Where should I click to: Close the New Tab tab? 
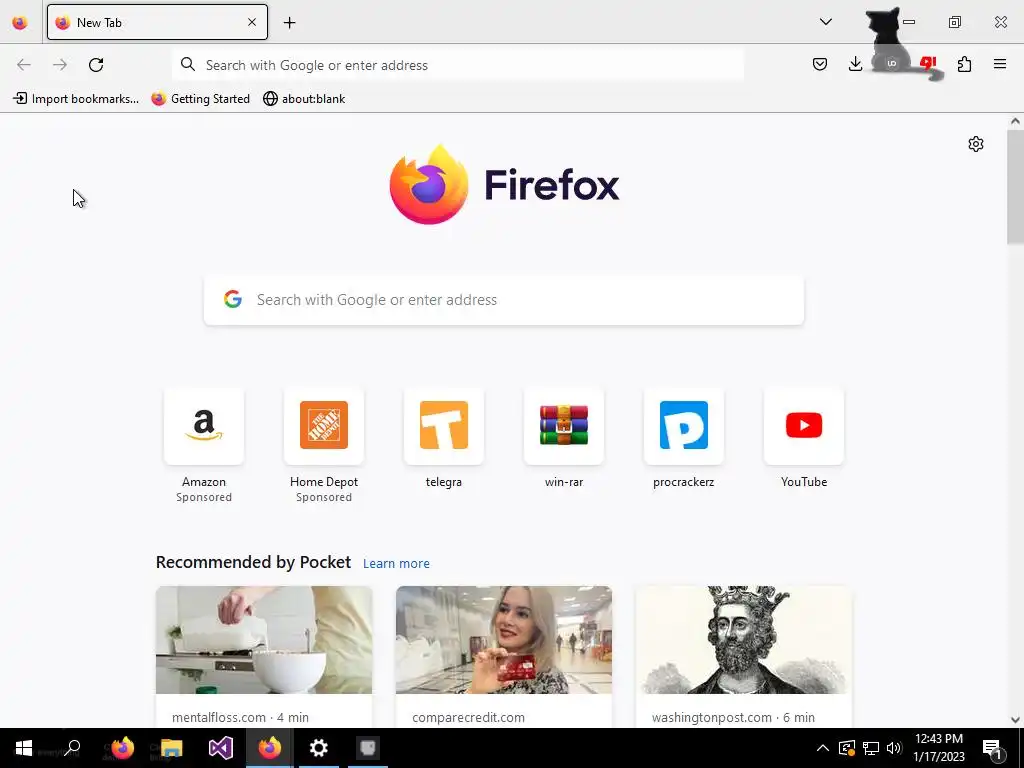pos(252,22)
